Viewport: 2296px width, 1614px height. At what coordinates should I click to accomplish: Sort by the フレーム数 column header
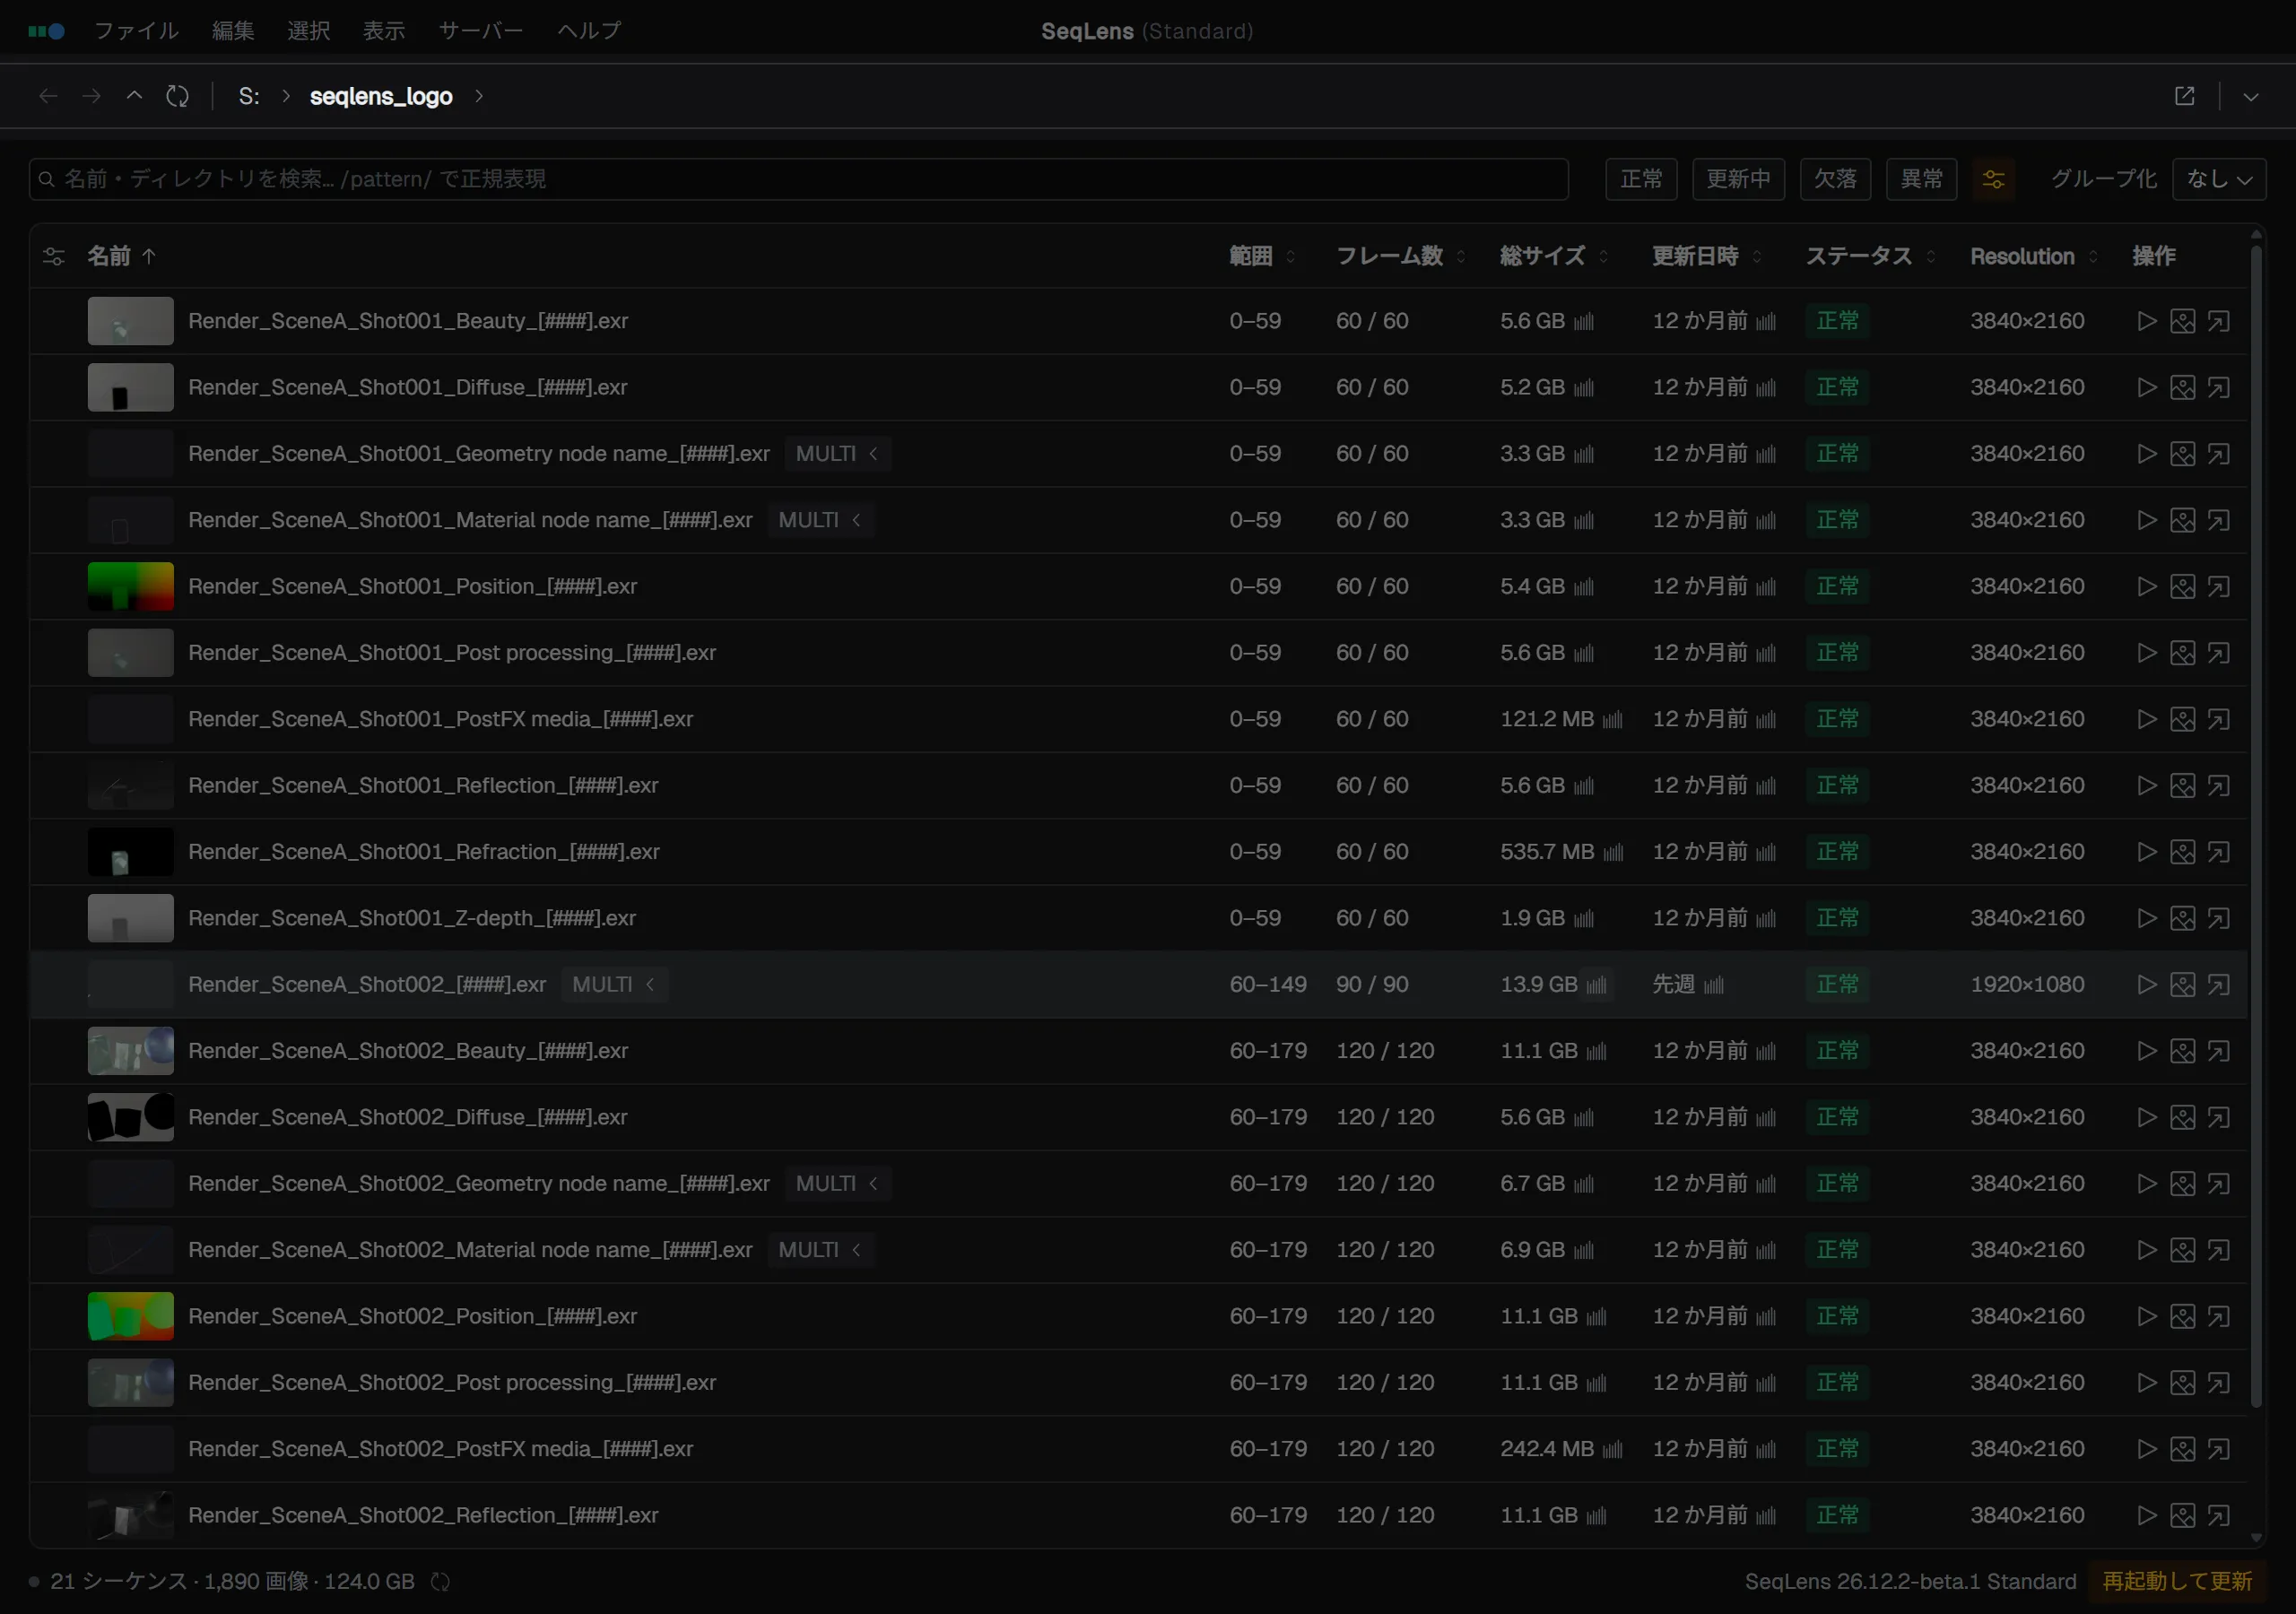click(1400, 256)
